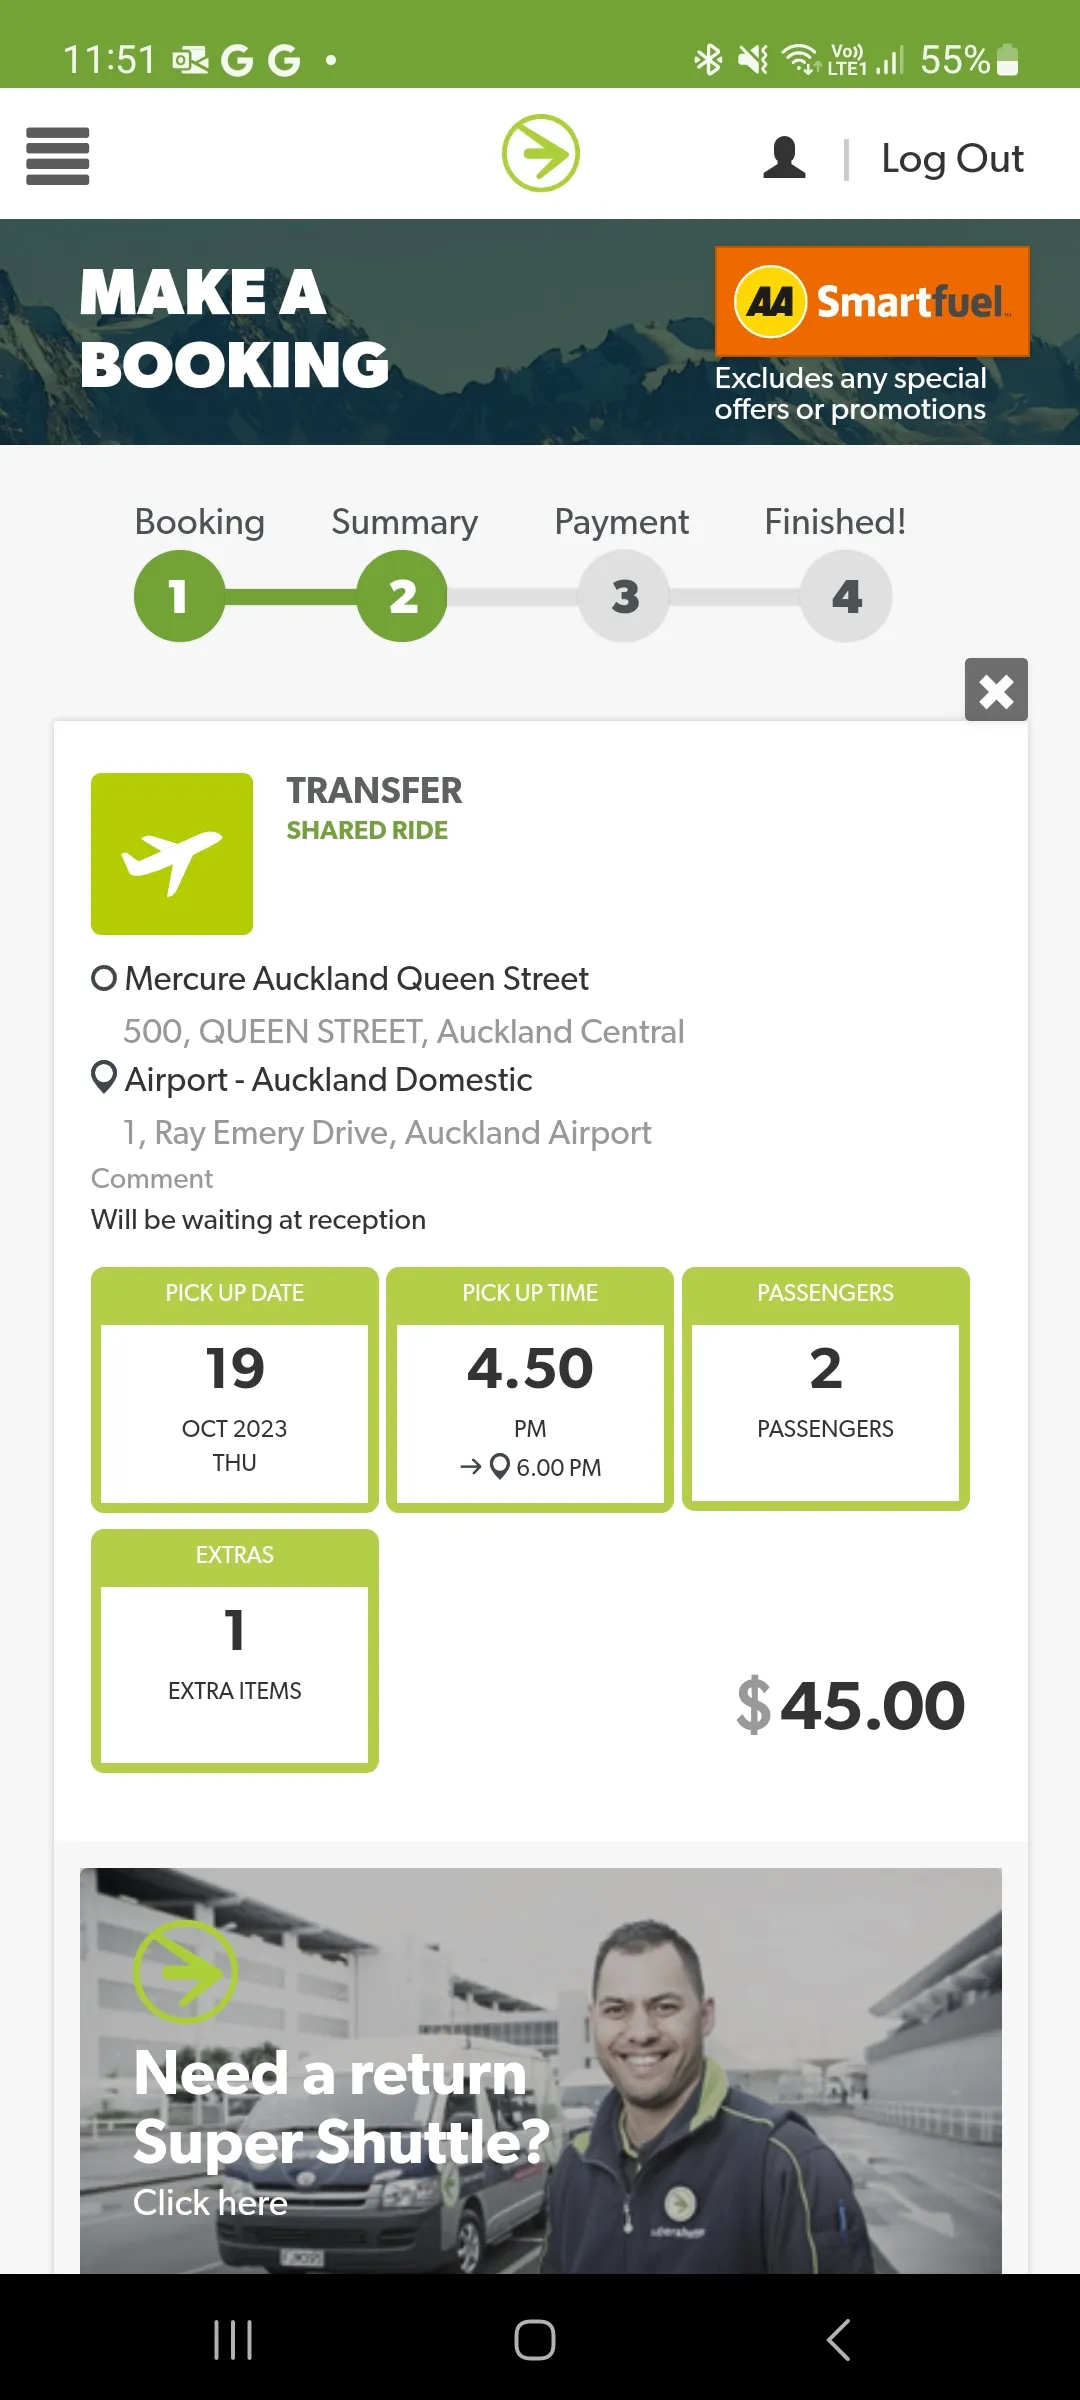Tap the drop-off pin icon by Airport
Image resolution: width=1080 pixels, height=2400 pixels.
pyautogui.click(x=104, y=1078)
